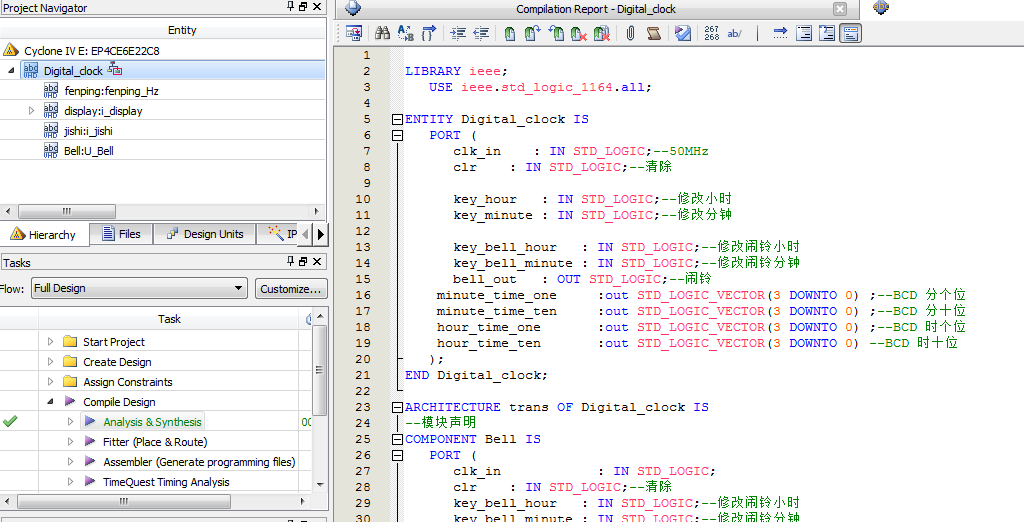Click the Task column header

(x=169, y=319)
